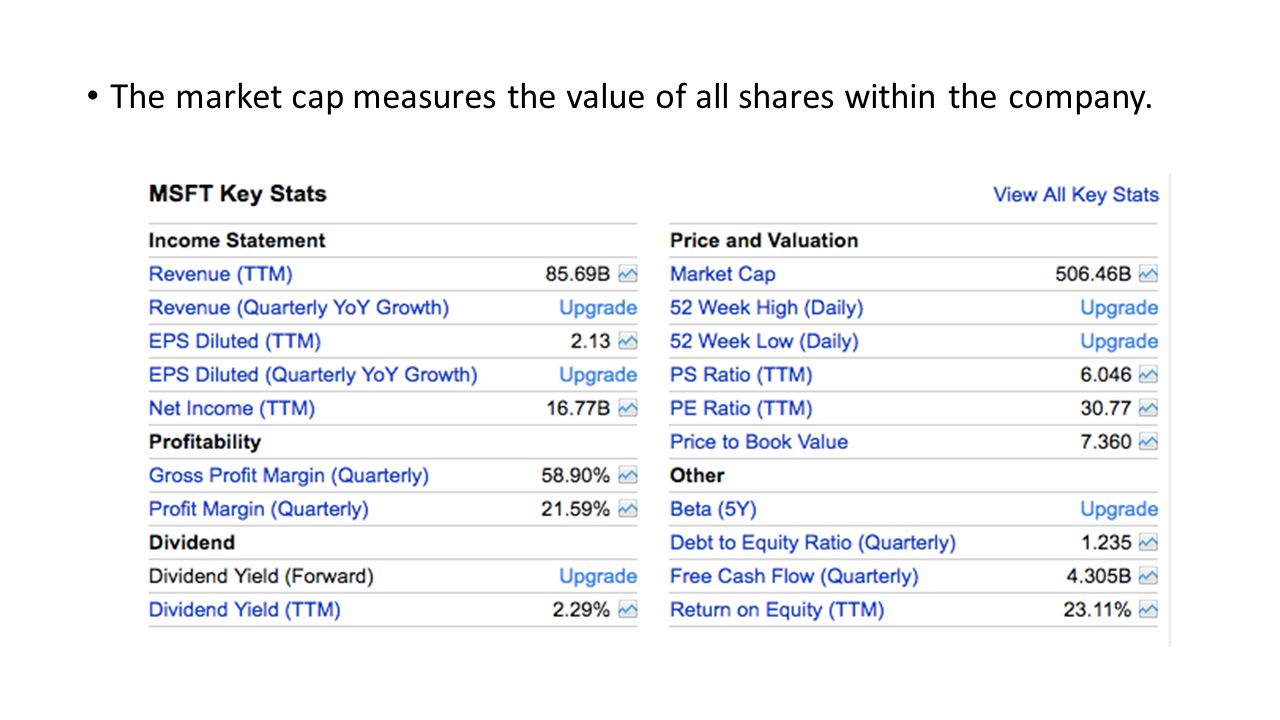This screenshot has height=720, width=1280.
Task: Open chart icon beside Debt to Equity 1.235
Action: (1148, 543)
